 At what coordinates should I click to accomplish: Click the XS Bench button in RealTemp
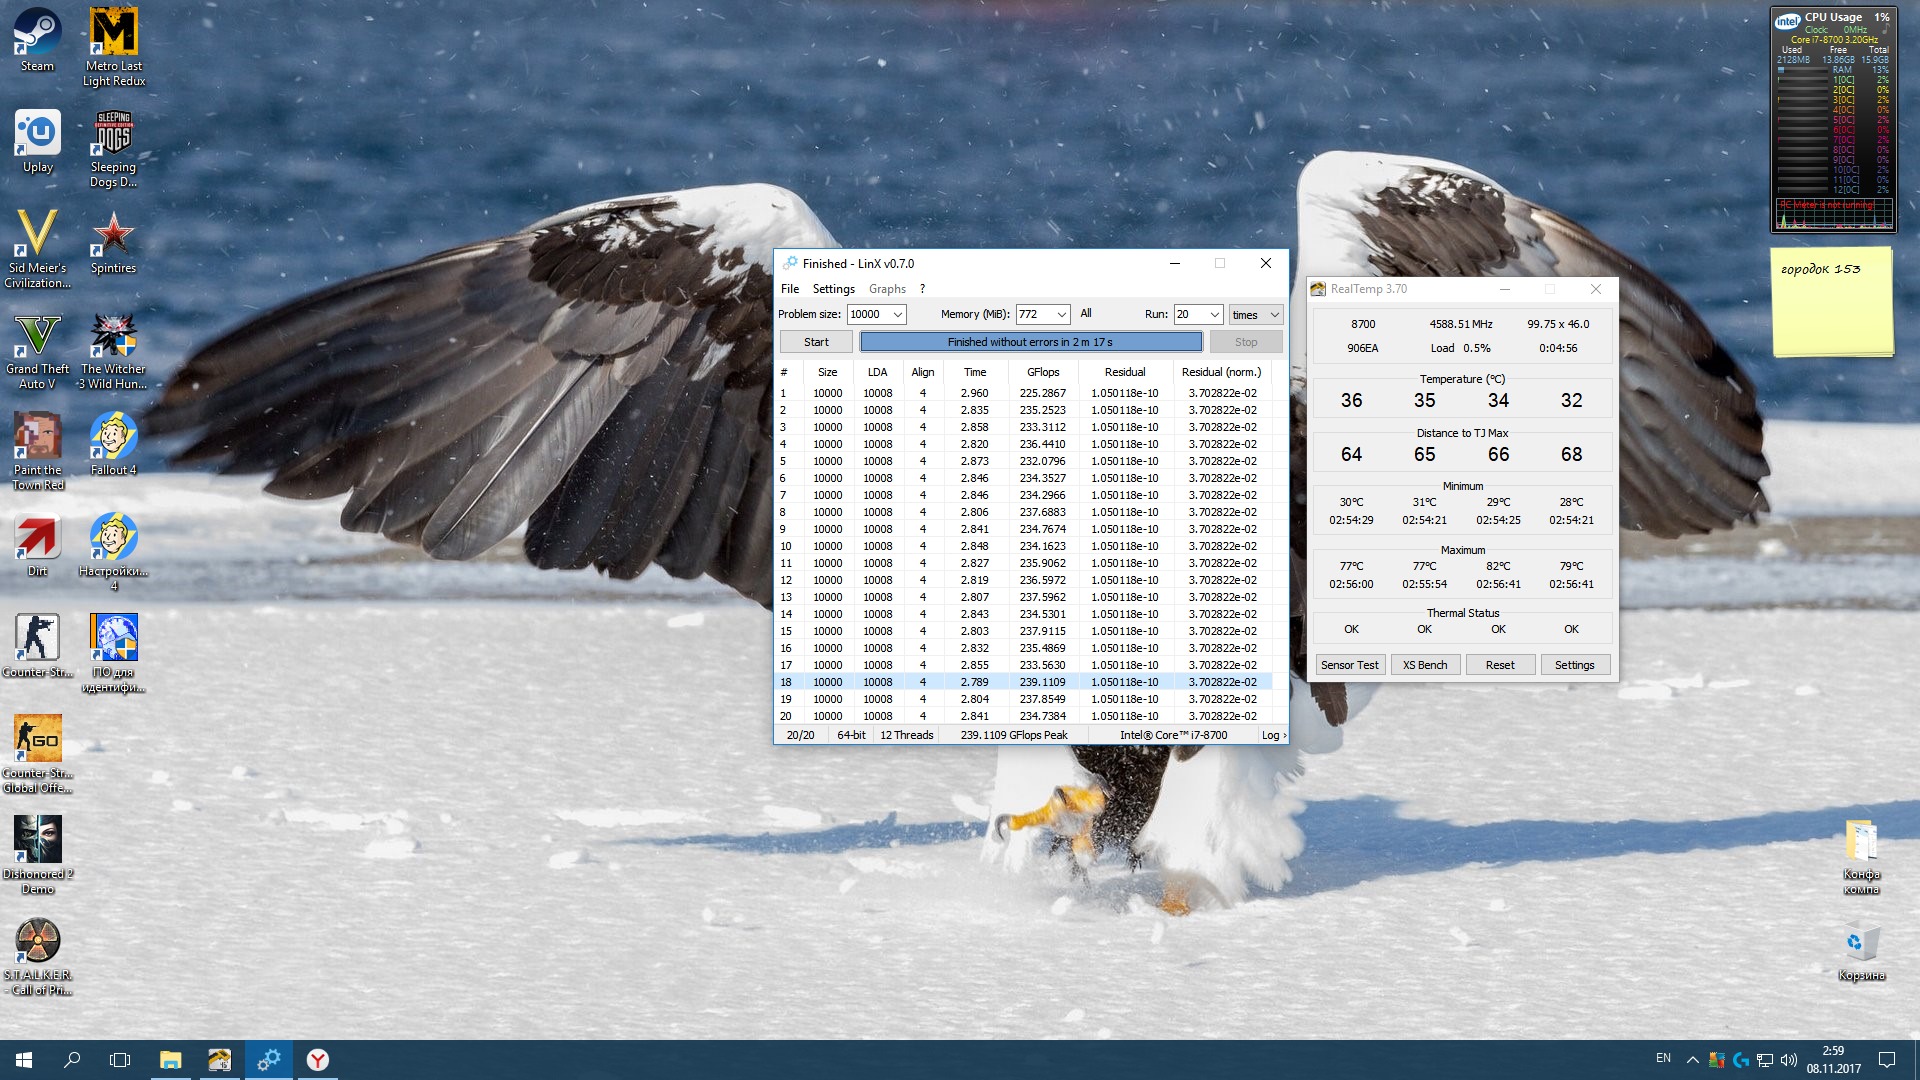[1425, 665]
